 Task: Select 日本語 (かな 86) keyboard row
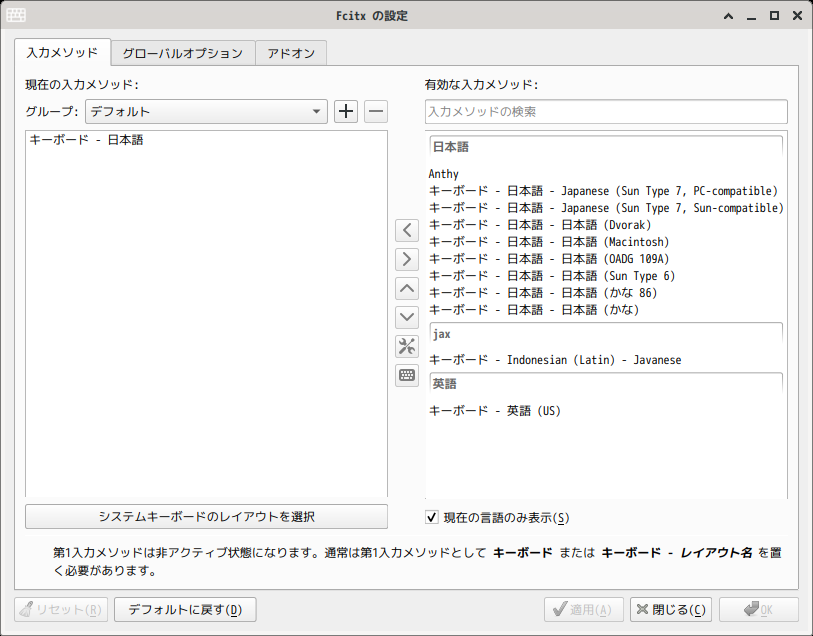coord(605,293)
